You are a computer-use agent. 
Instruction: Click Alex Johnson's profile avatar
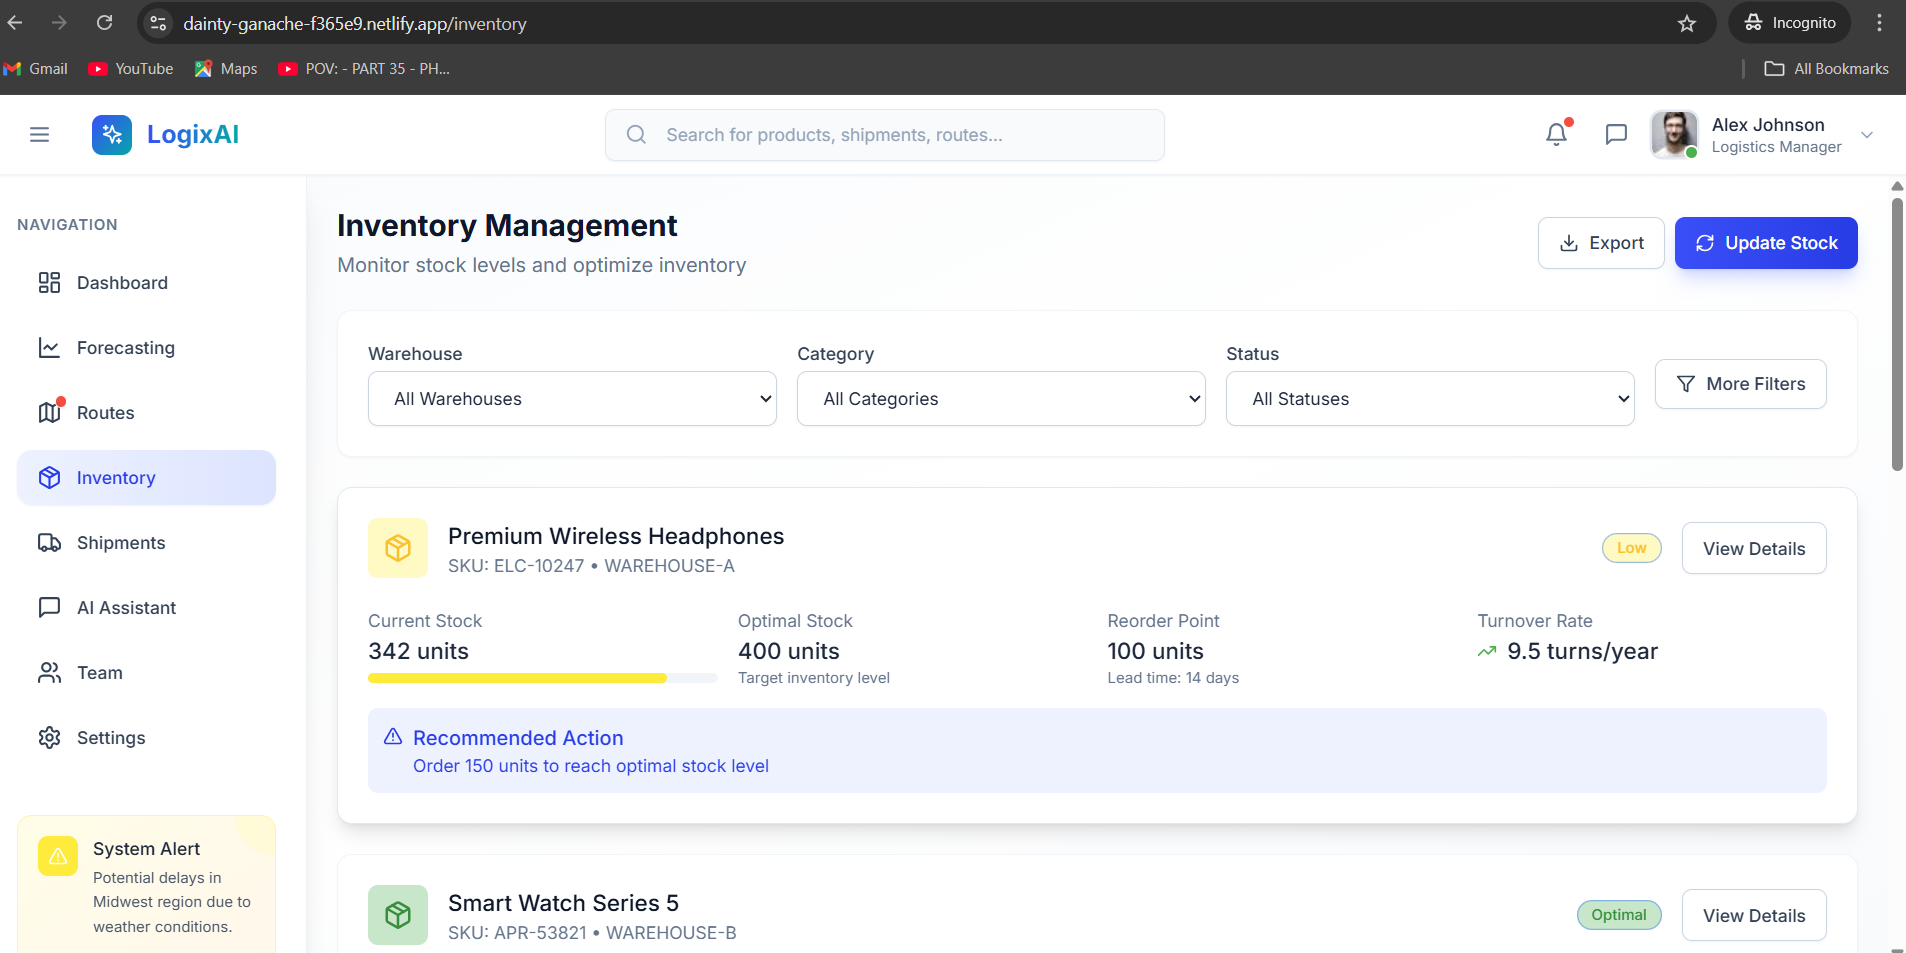1675,134
